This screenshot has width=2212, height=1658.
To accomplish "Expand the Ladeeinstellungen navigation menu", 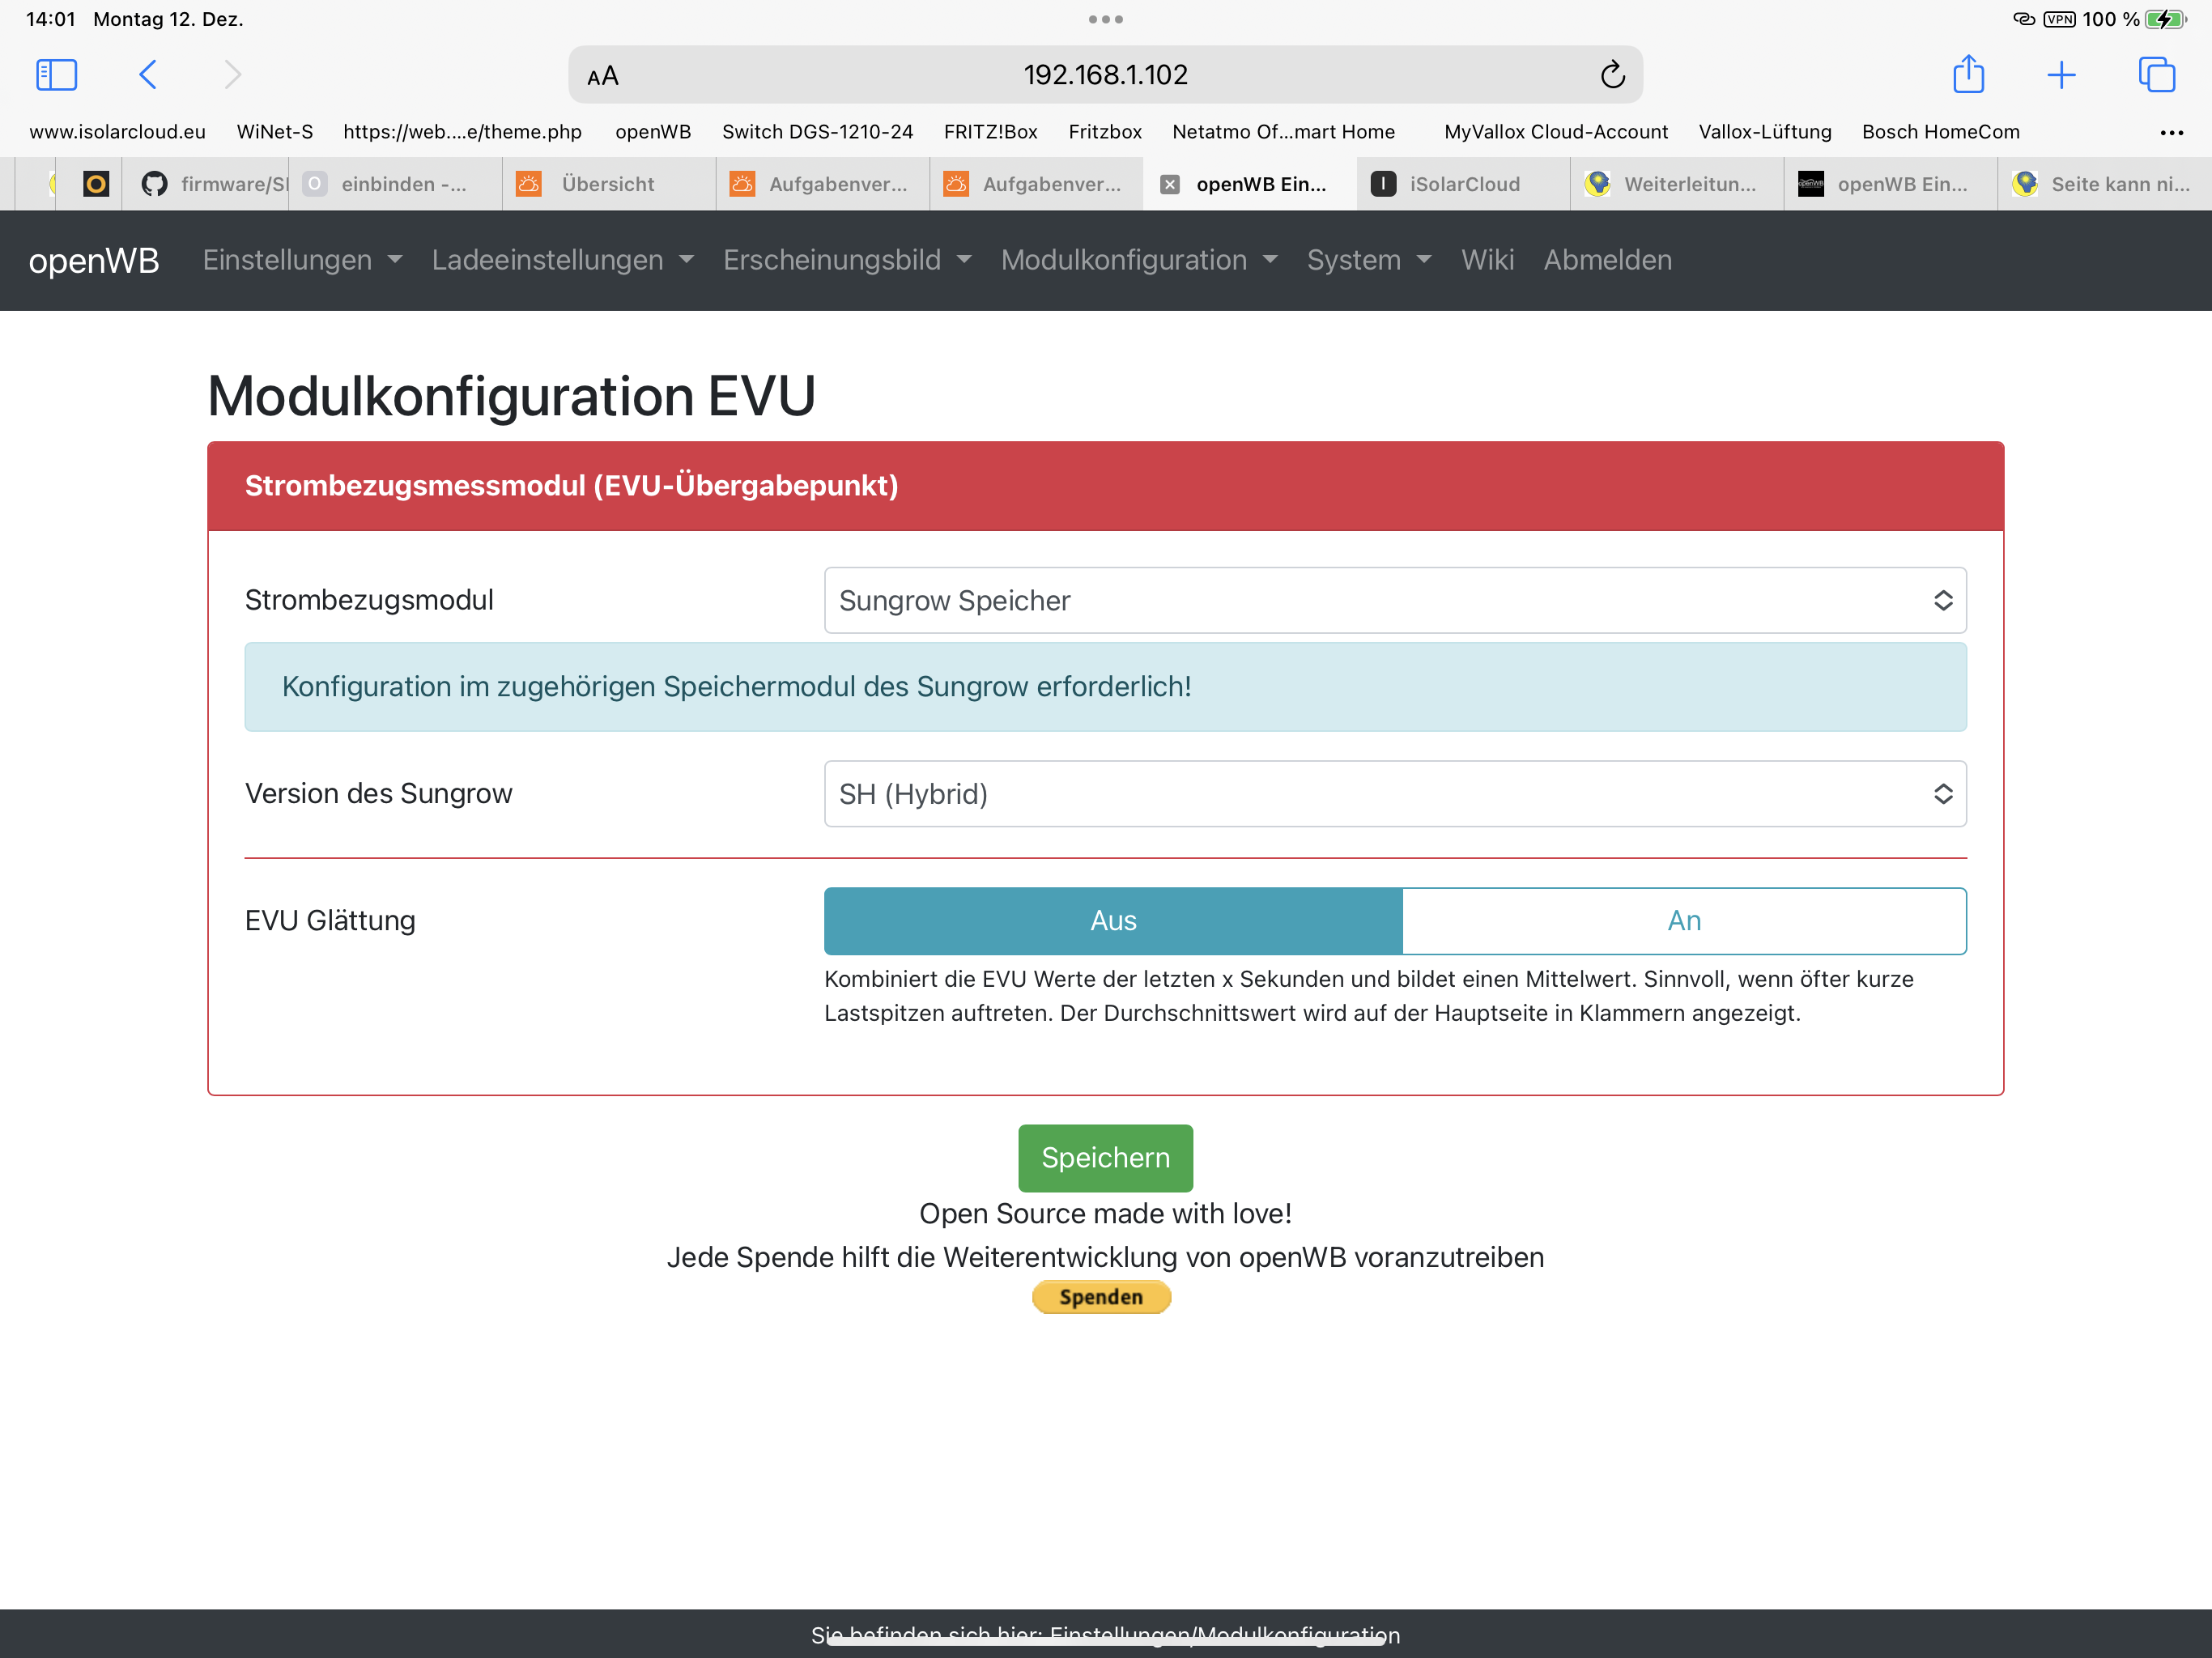I will point(562,260).
